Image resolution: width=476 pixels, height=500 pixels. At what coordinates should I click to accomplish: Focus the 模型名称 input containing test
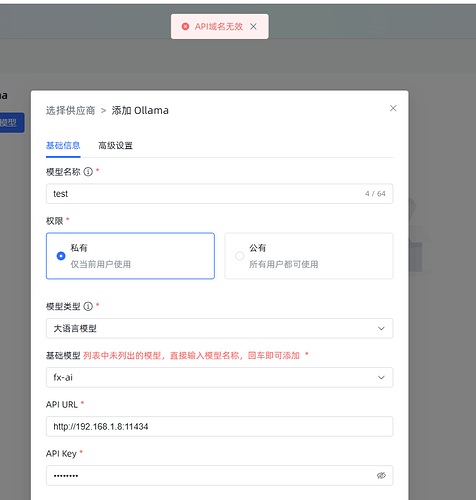tap(219, 194)
